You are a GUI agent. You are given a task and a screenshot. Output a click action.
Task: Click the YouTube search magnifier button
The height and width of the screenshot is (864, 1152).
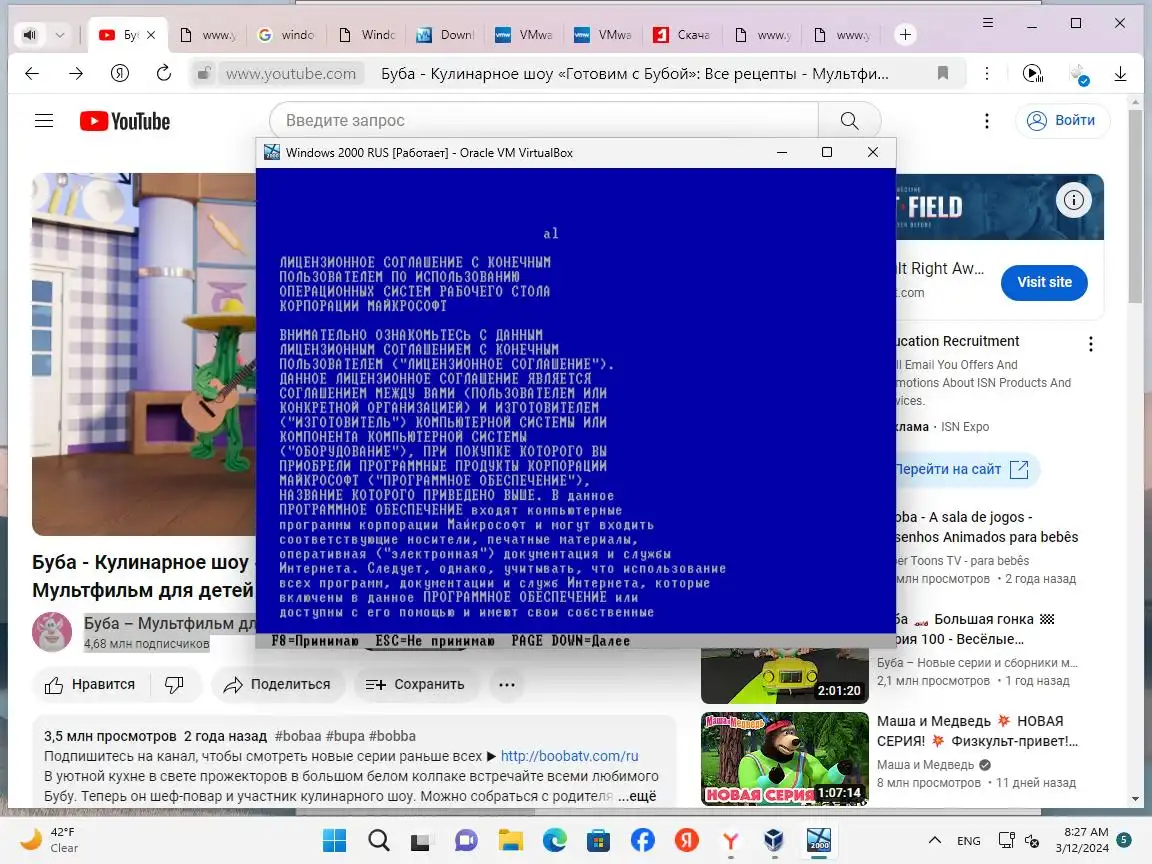click(849, 120)
